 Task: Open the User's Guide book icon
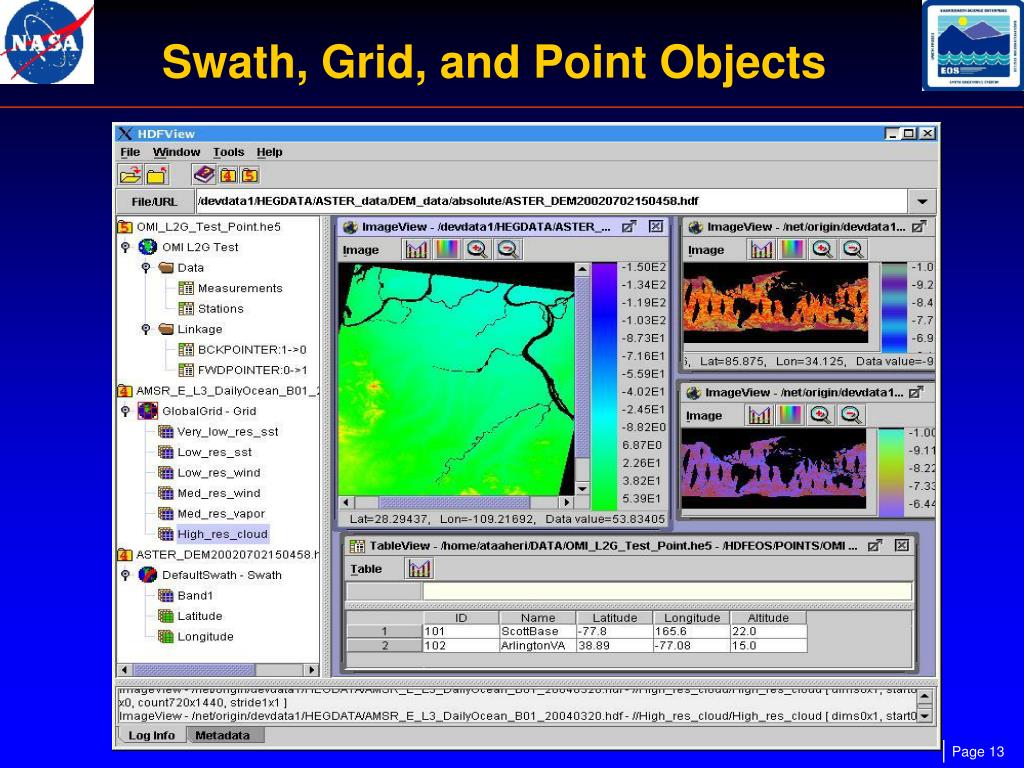204,174
